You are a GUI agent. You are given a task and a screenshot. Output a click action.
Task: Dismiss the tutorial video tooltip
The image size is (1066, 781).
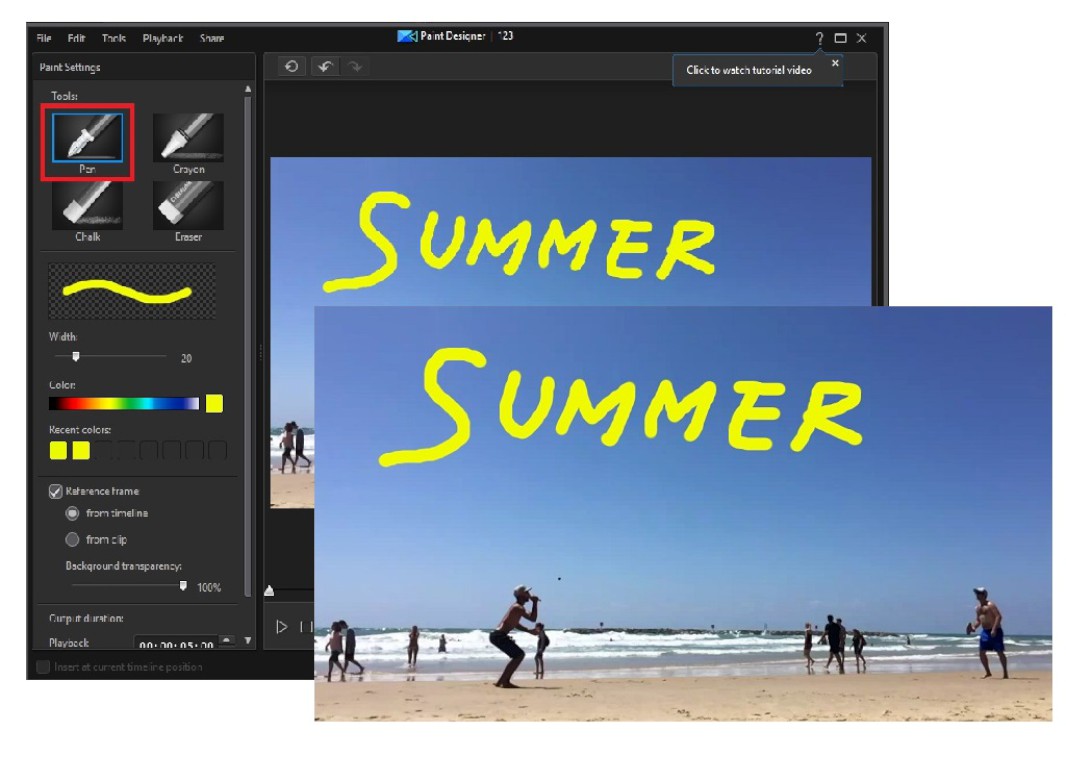click(x=835, y=63)
